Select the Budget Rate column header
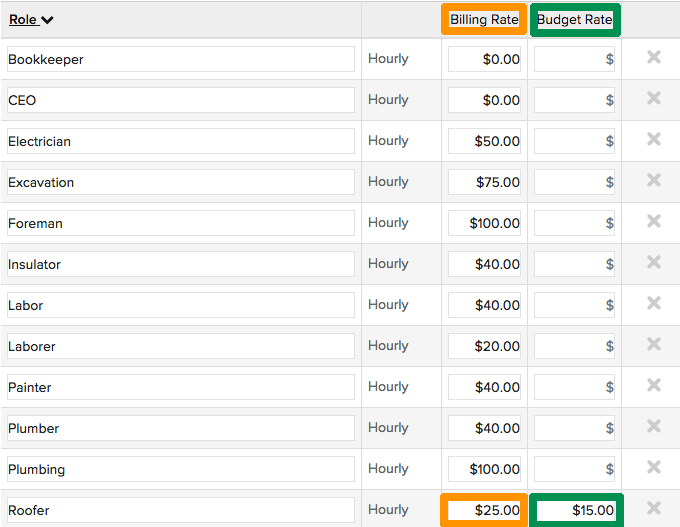Screen dimensions: 680x527 [x=575, y=20]
